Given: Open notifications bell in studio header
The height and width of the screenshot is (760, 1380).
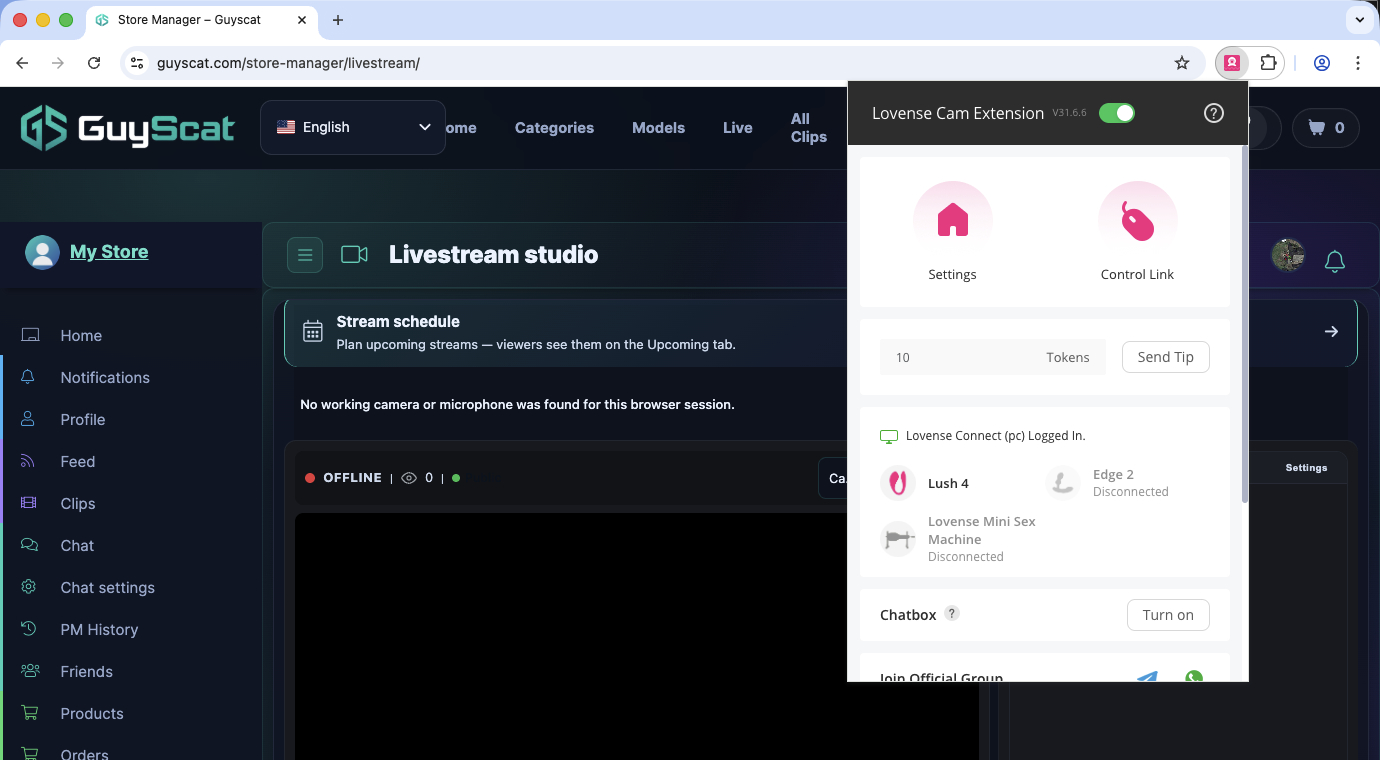Looking at the screenshot, I should tap(1334, 261).
